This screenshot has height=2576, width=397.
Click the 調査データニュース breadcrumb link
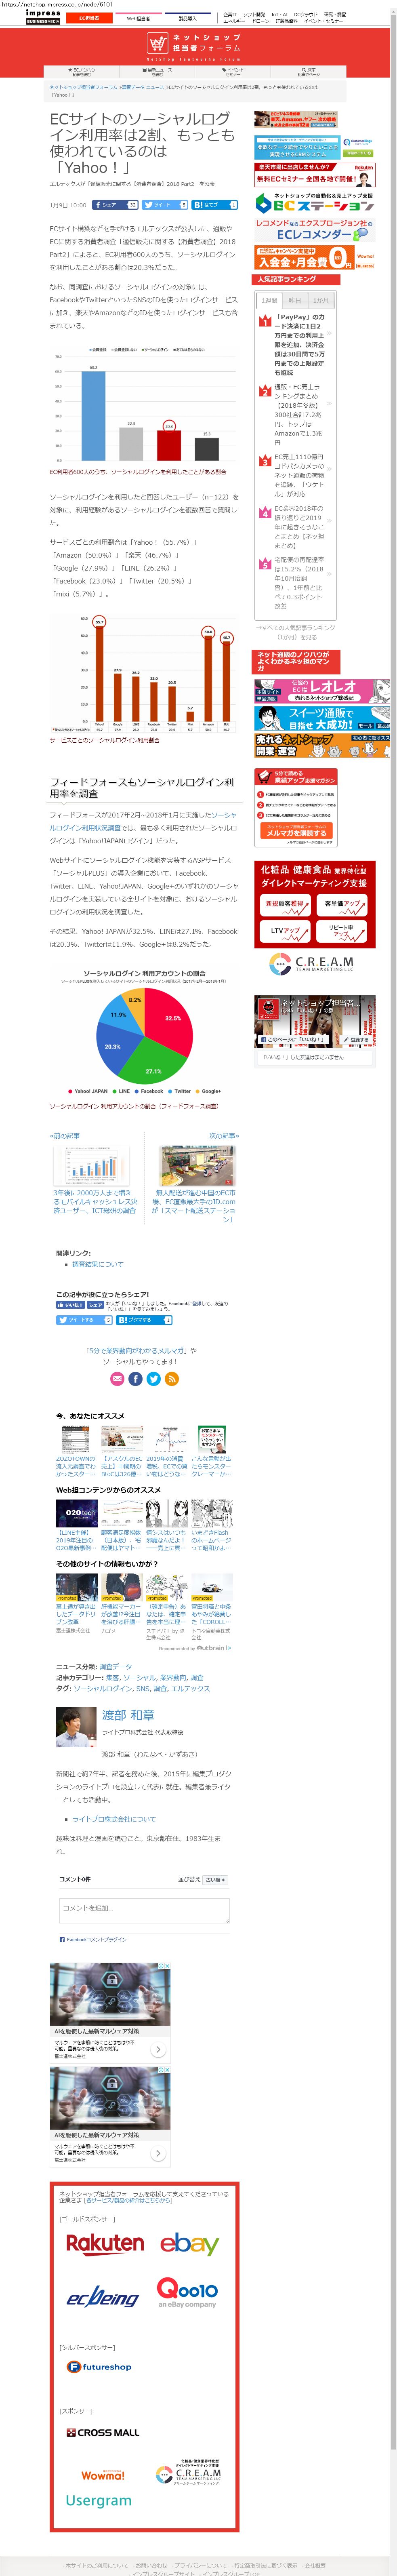[143, 87]
